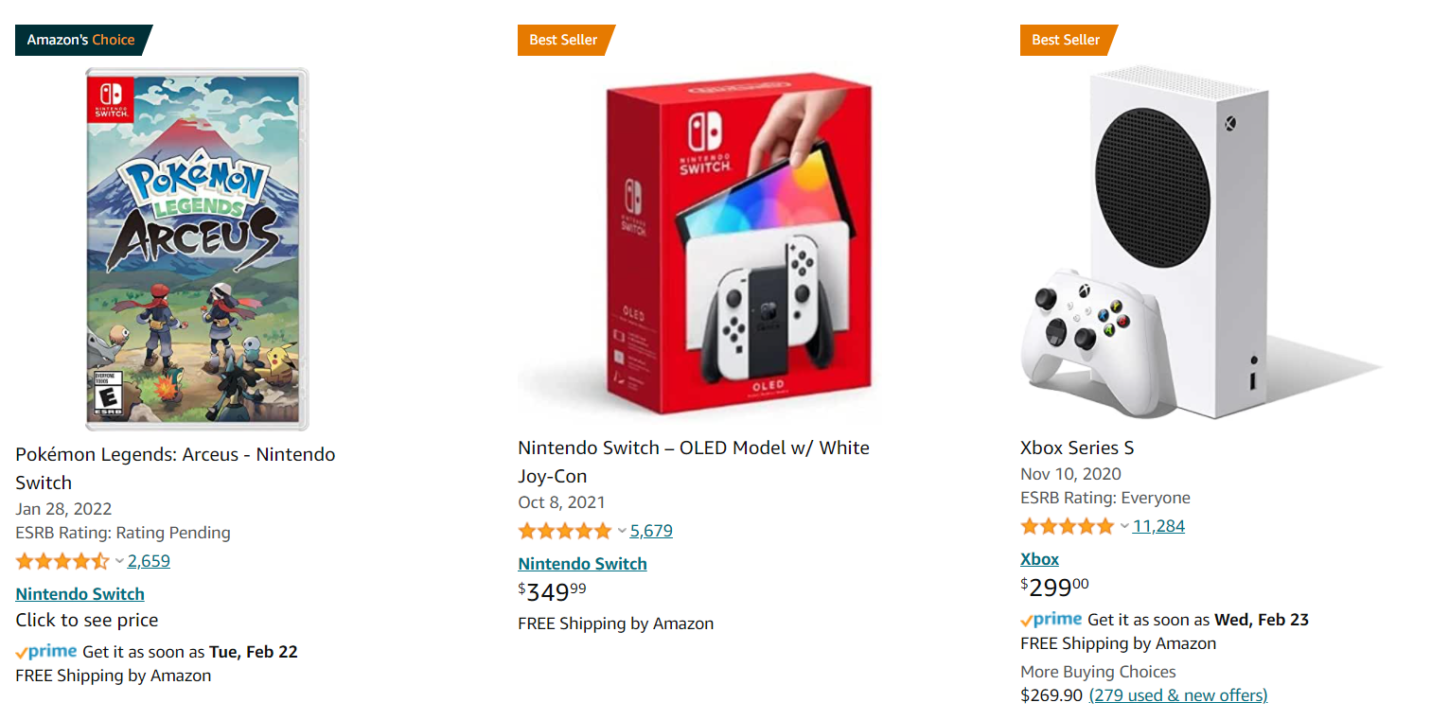Open the Pokémon Legends Arceus product image
The height and width of the screenshot is (720, 1431).
[197, 248]
